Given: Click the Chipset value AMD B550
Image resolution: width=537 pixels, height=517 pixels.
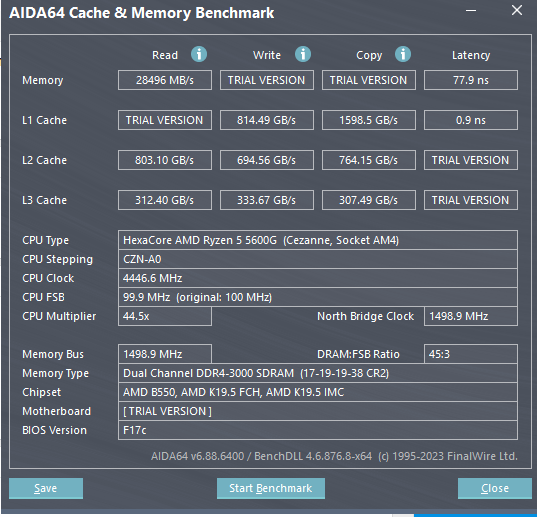Looking at the screenshot, I should (x=317, y=392).
